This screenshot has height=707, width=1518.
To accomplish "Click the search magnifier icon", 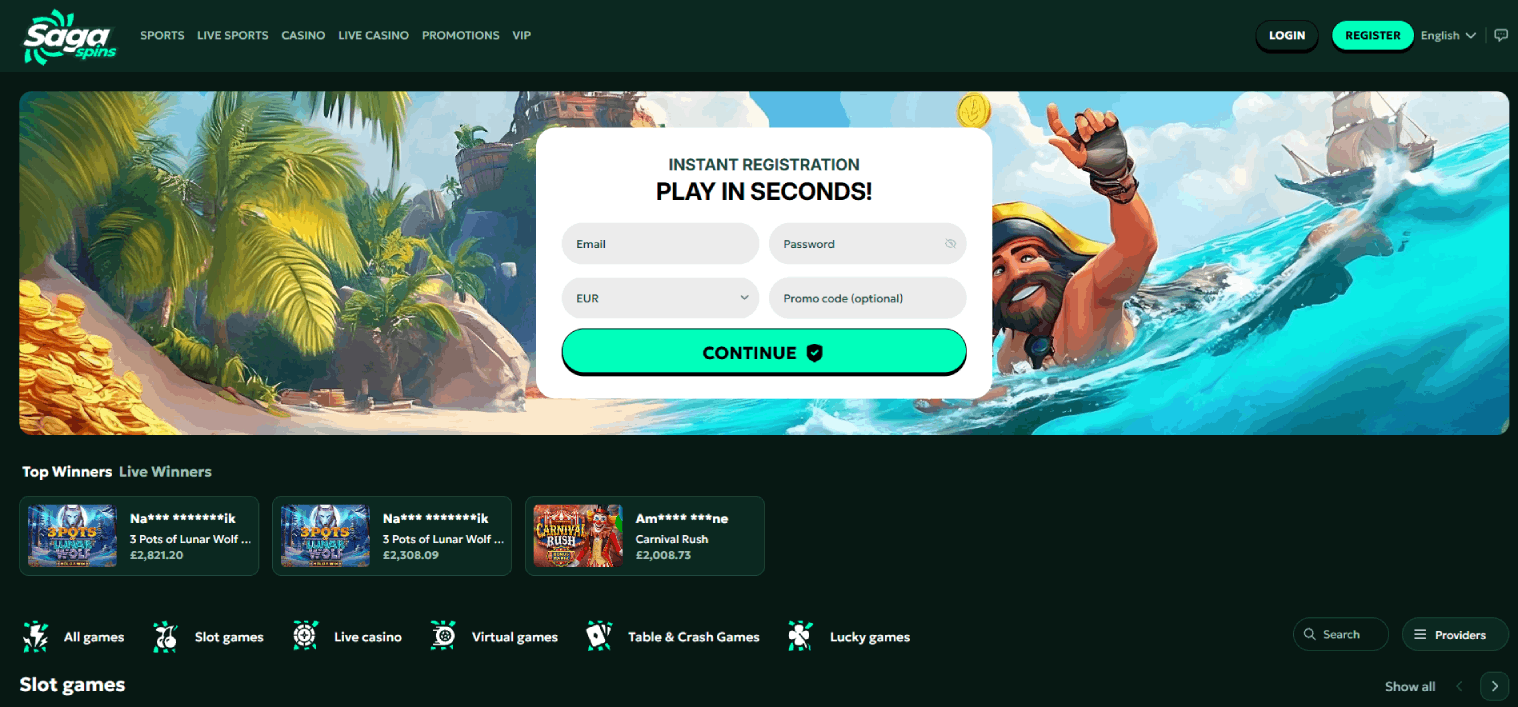I will 1310,633.
